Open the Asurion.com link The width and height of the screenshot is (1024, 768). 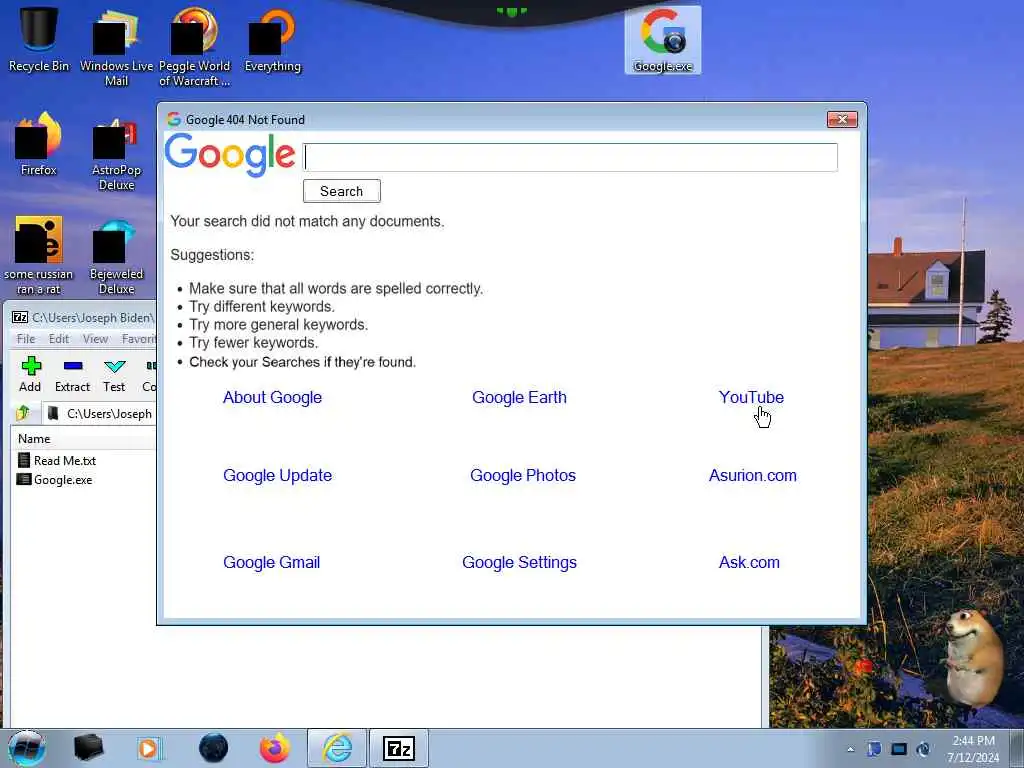pyautogui.click(x=753, y=475)
